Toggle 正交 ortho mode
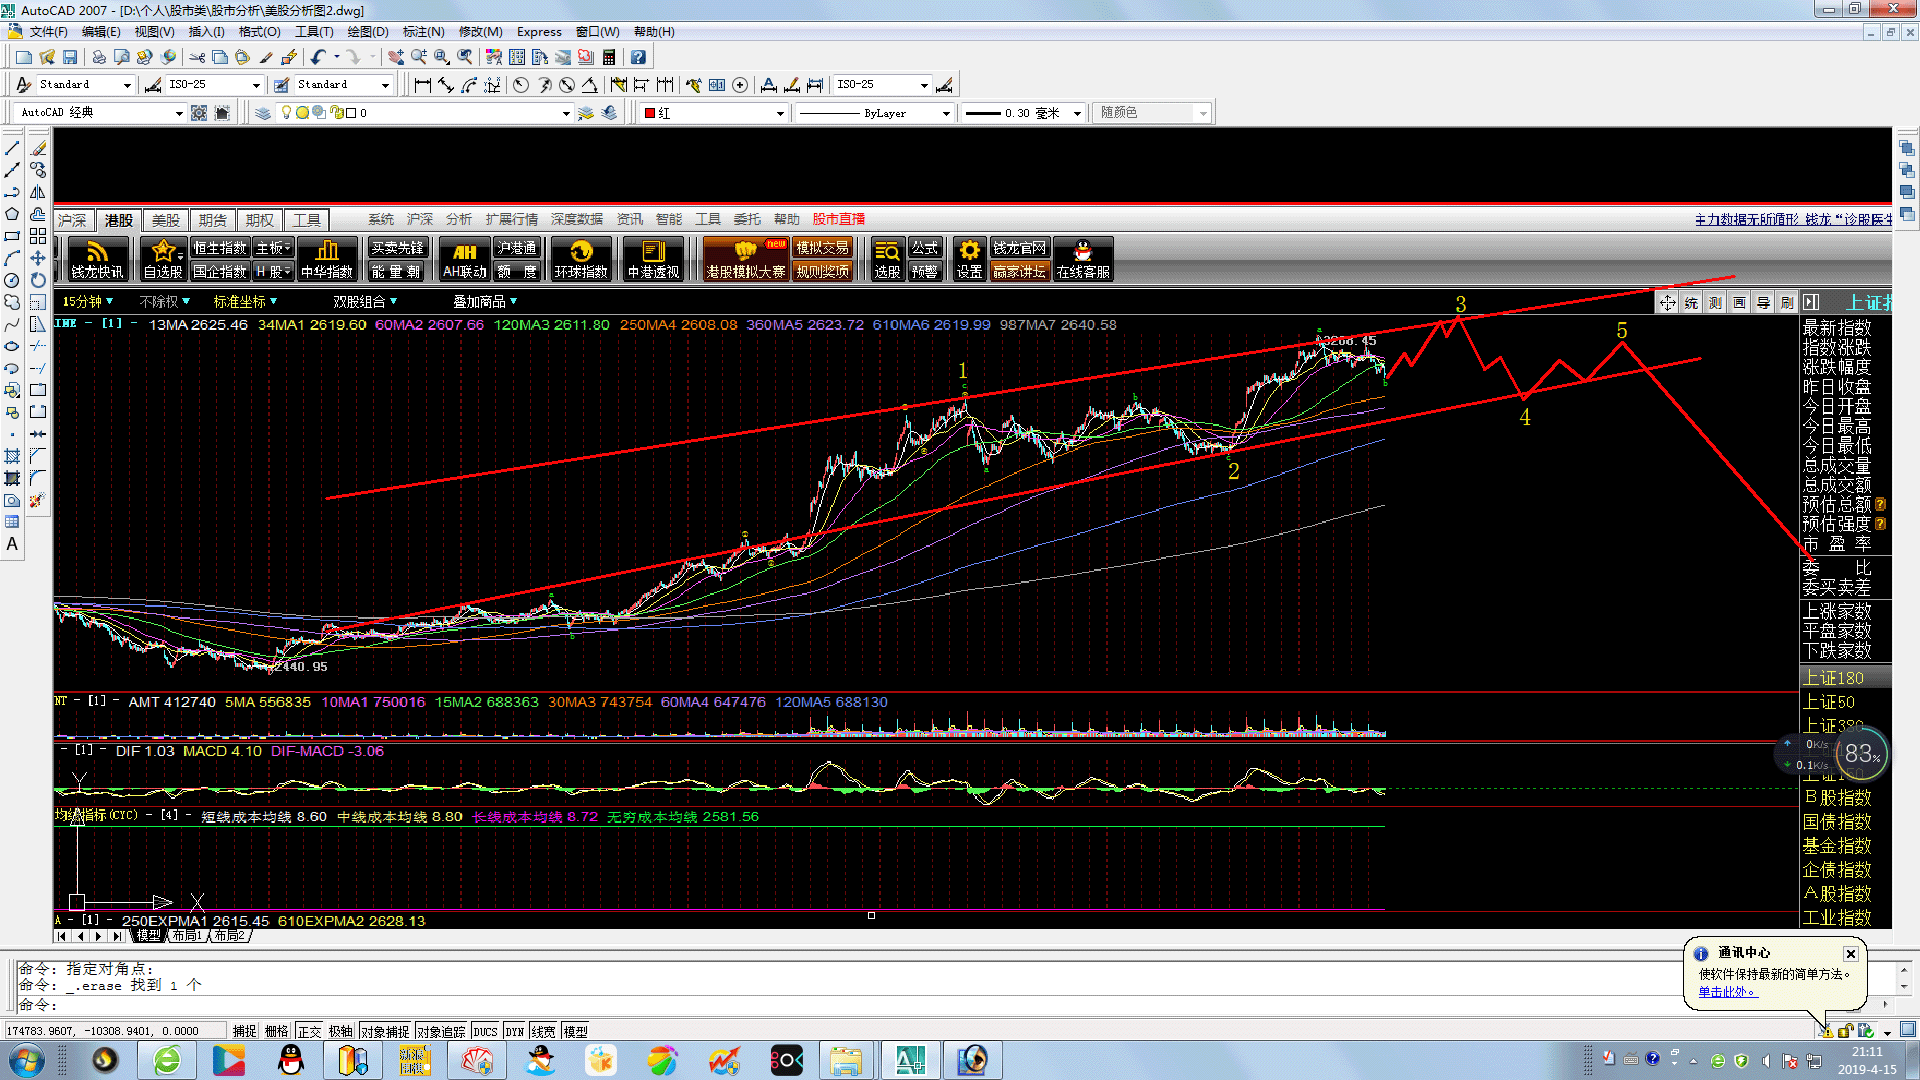This screenshot has width=1920, height=1080. (x=310, y=1031)
